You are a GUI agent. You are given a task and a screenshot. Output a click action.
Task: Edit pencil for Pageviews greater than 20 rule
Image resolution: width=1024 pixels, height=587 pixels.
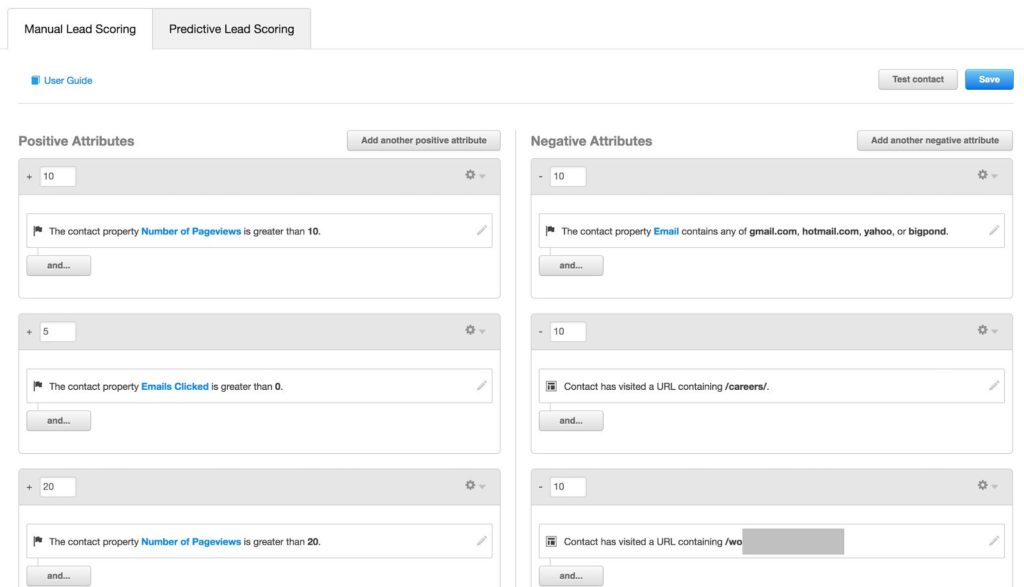(x=481, y=541)
